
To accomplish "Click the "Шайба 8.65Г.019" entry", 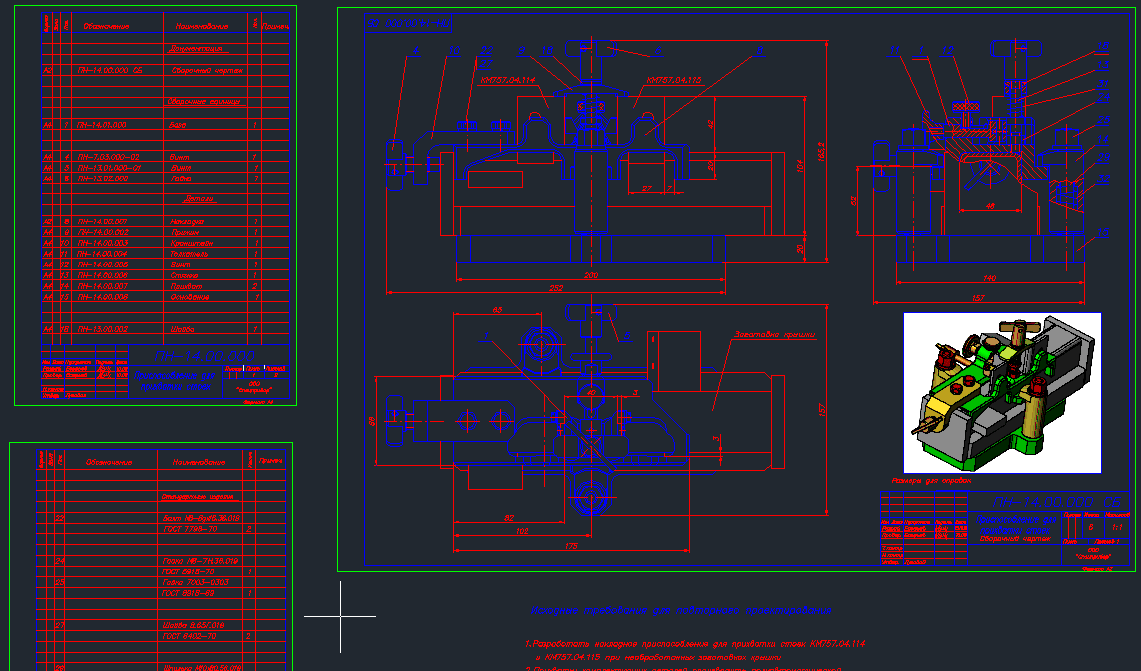I will point(194,625).
